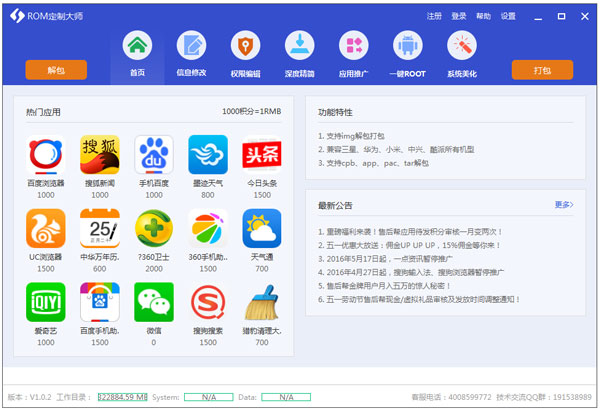Open the 权限编辑 permission shield icon
This screenshot has width=600, height=410.
tap(245, 45)
